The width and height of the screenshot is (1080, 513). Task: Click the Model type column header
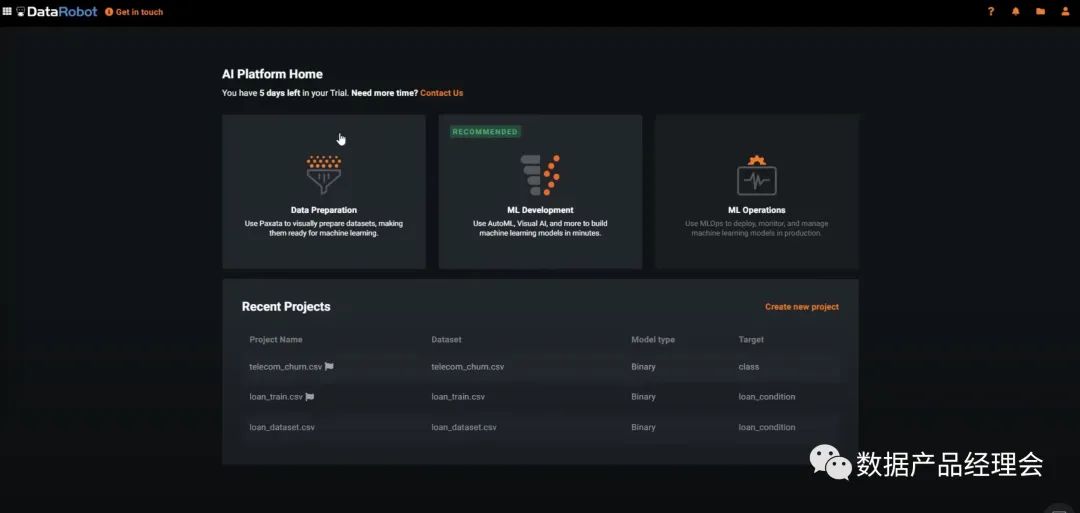pyautogui.click(x=653, y=339)
